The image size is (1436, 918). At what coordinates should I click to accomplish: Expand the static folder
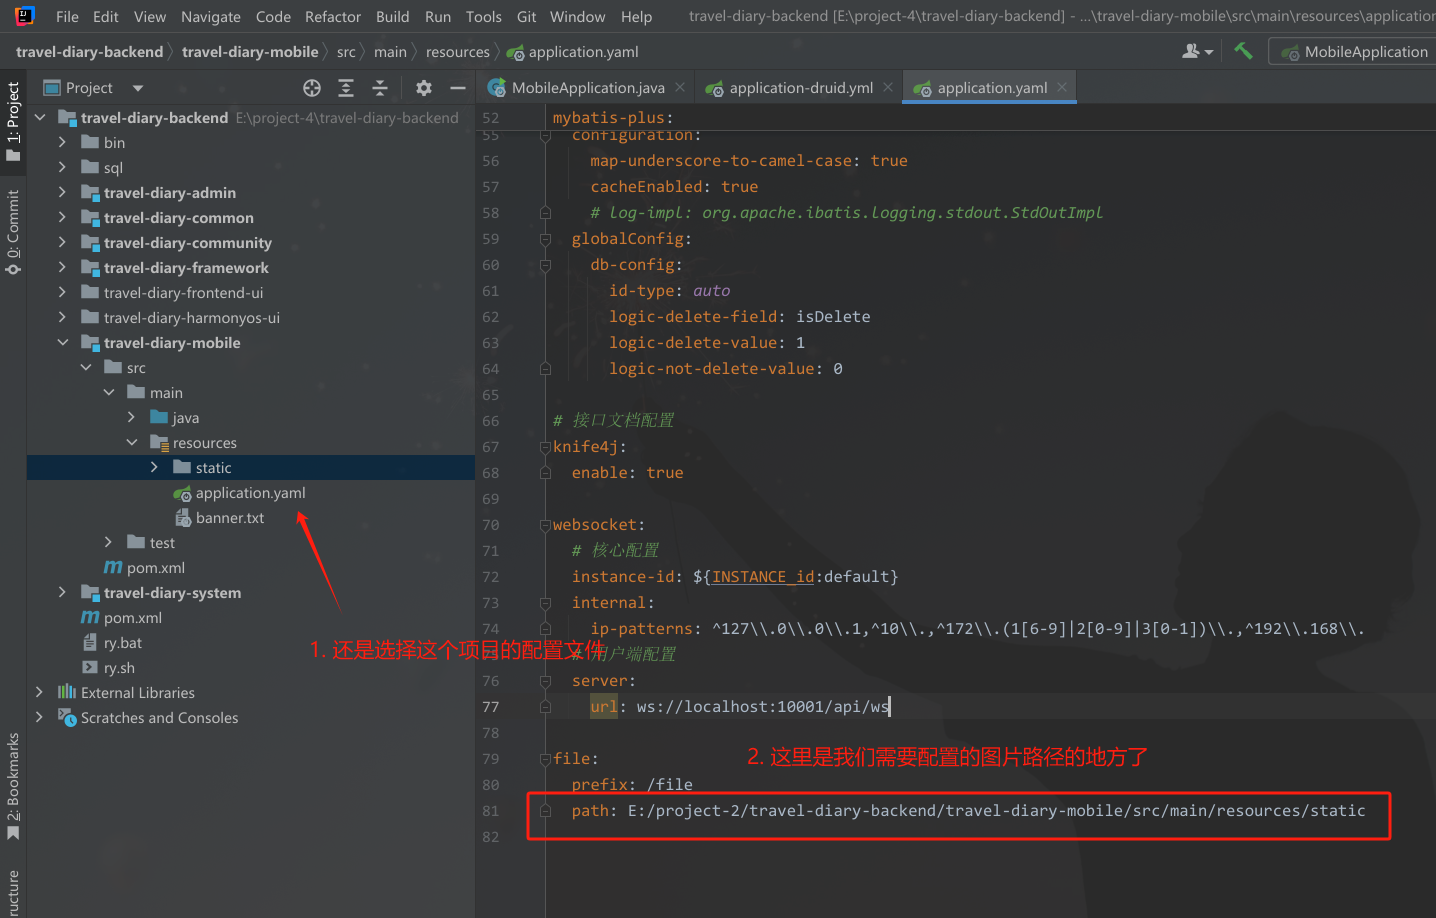154,468
